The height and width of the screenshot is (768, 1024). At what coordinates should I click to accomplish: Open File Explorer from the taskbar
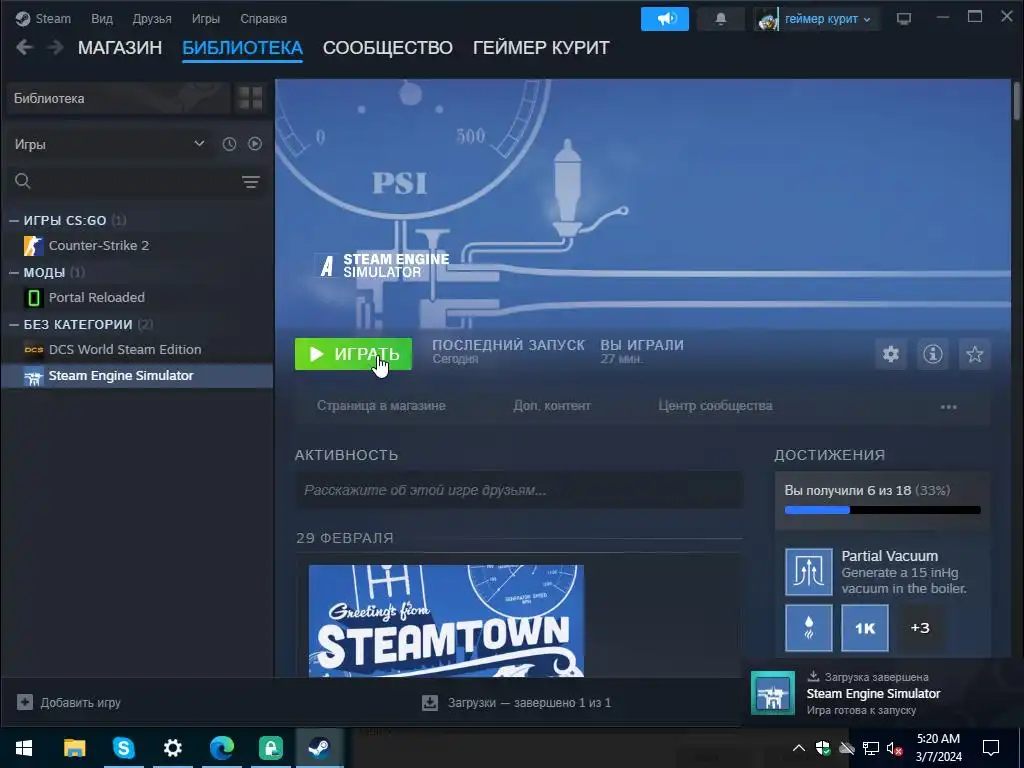coord(74,748)
